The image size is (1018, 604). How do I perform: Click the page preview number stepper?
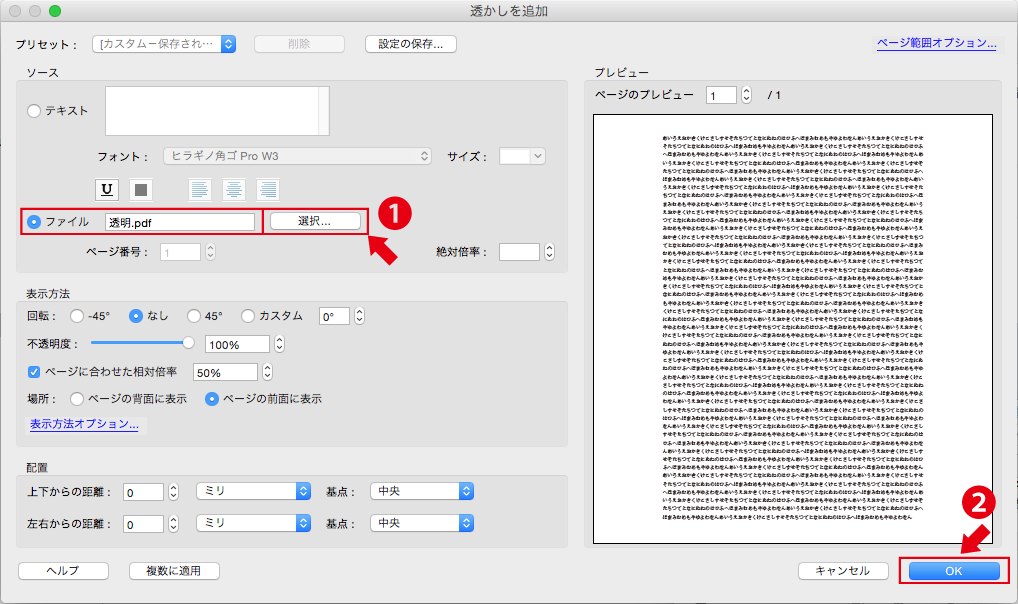(746, 96)
